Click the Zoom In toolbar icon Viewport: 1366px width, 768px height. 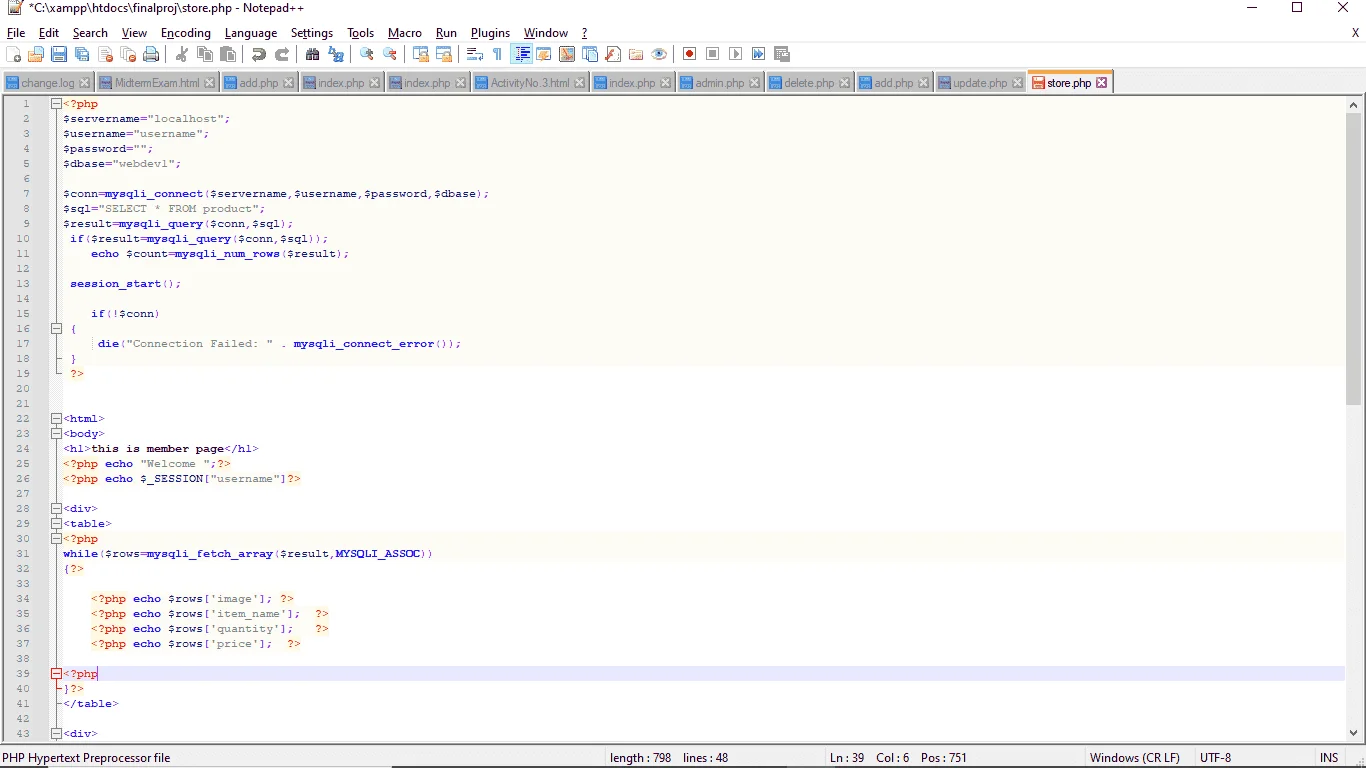pyautogui.click(x=367, y=54)
